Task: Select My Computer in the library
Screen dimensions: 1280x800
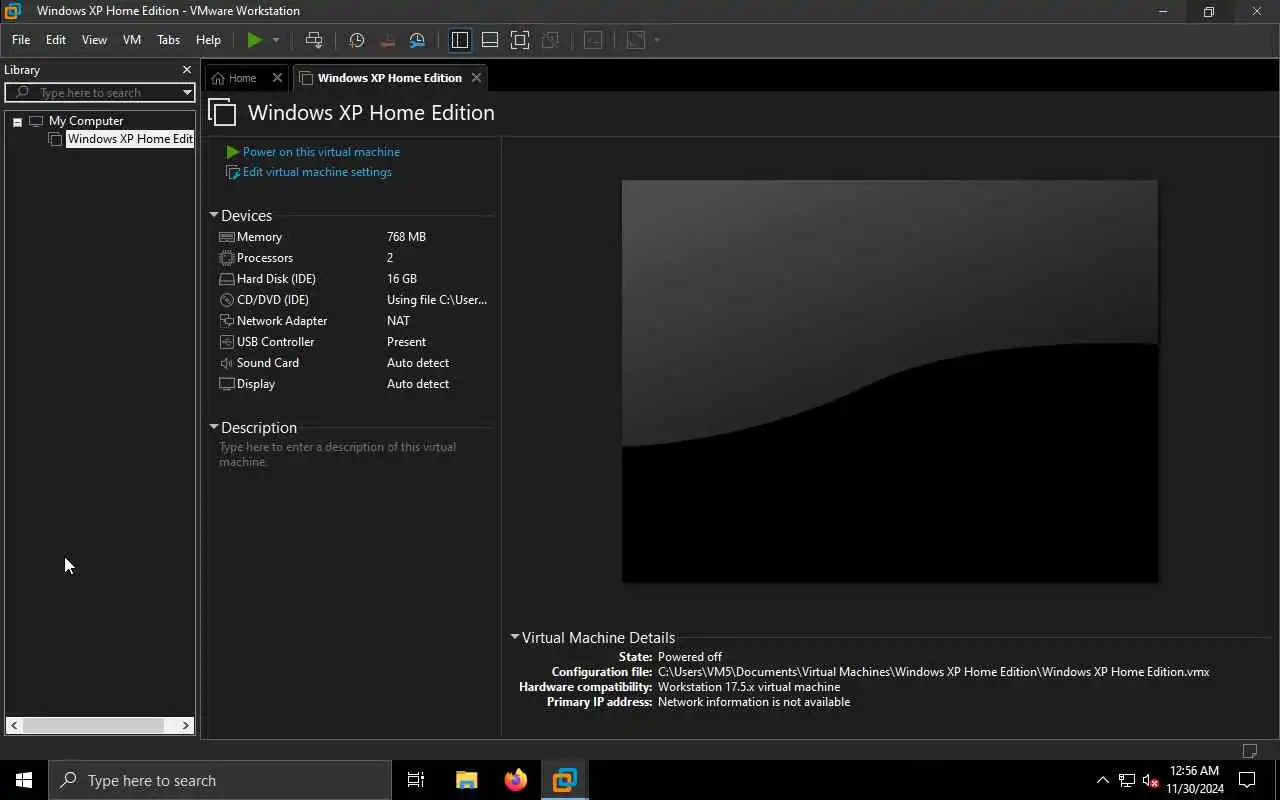Action: coord(86,121)
